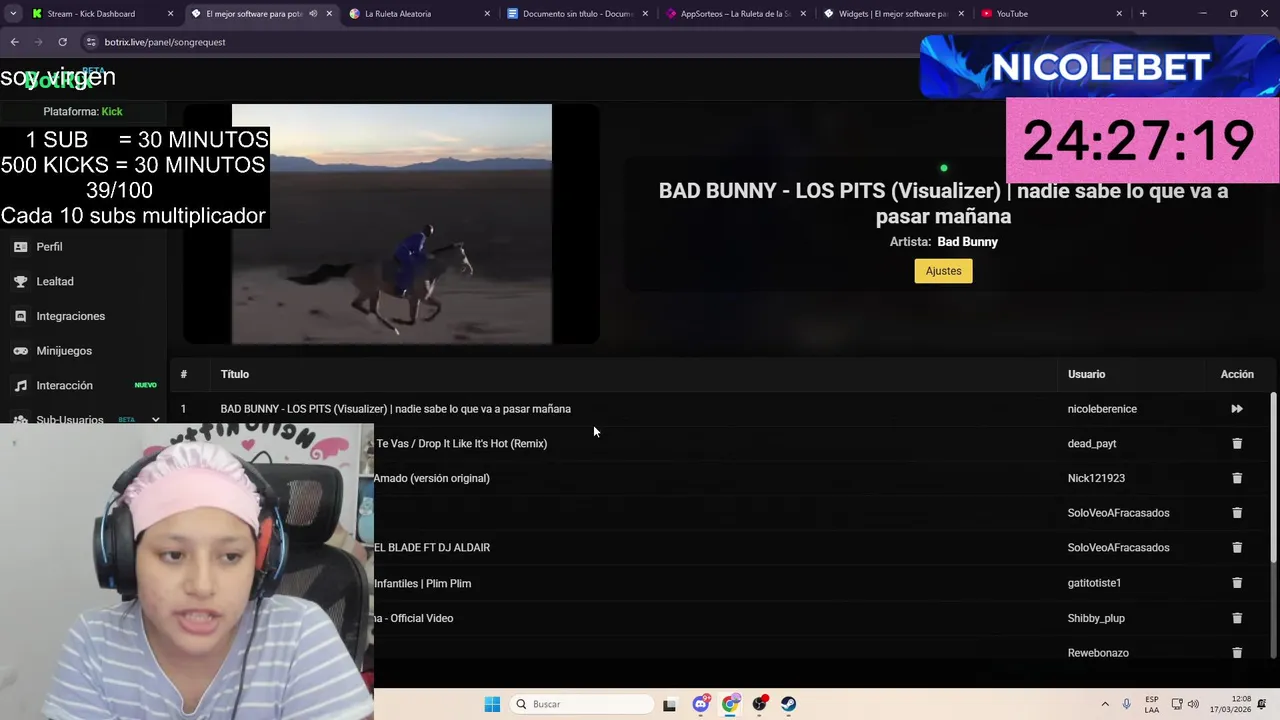Click the address bar URL

pos(164,42)
